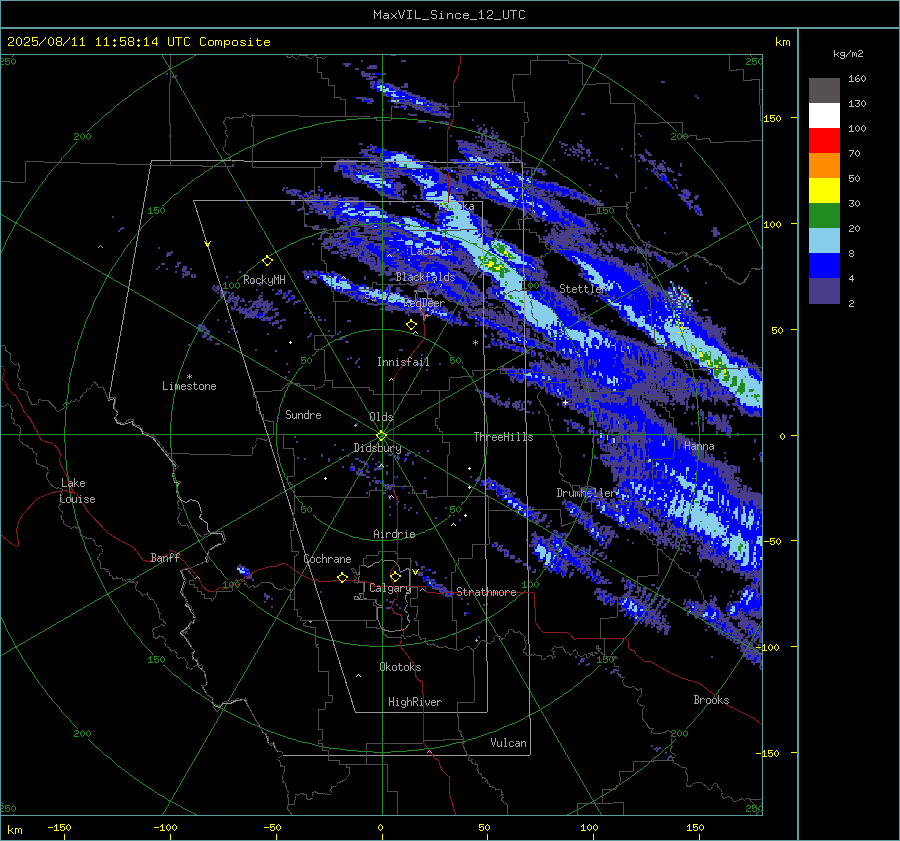900x841 pixels.
Task: Click the Strathmore city label
Action: (x=486, y=592)
